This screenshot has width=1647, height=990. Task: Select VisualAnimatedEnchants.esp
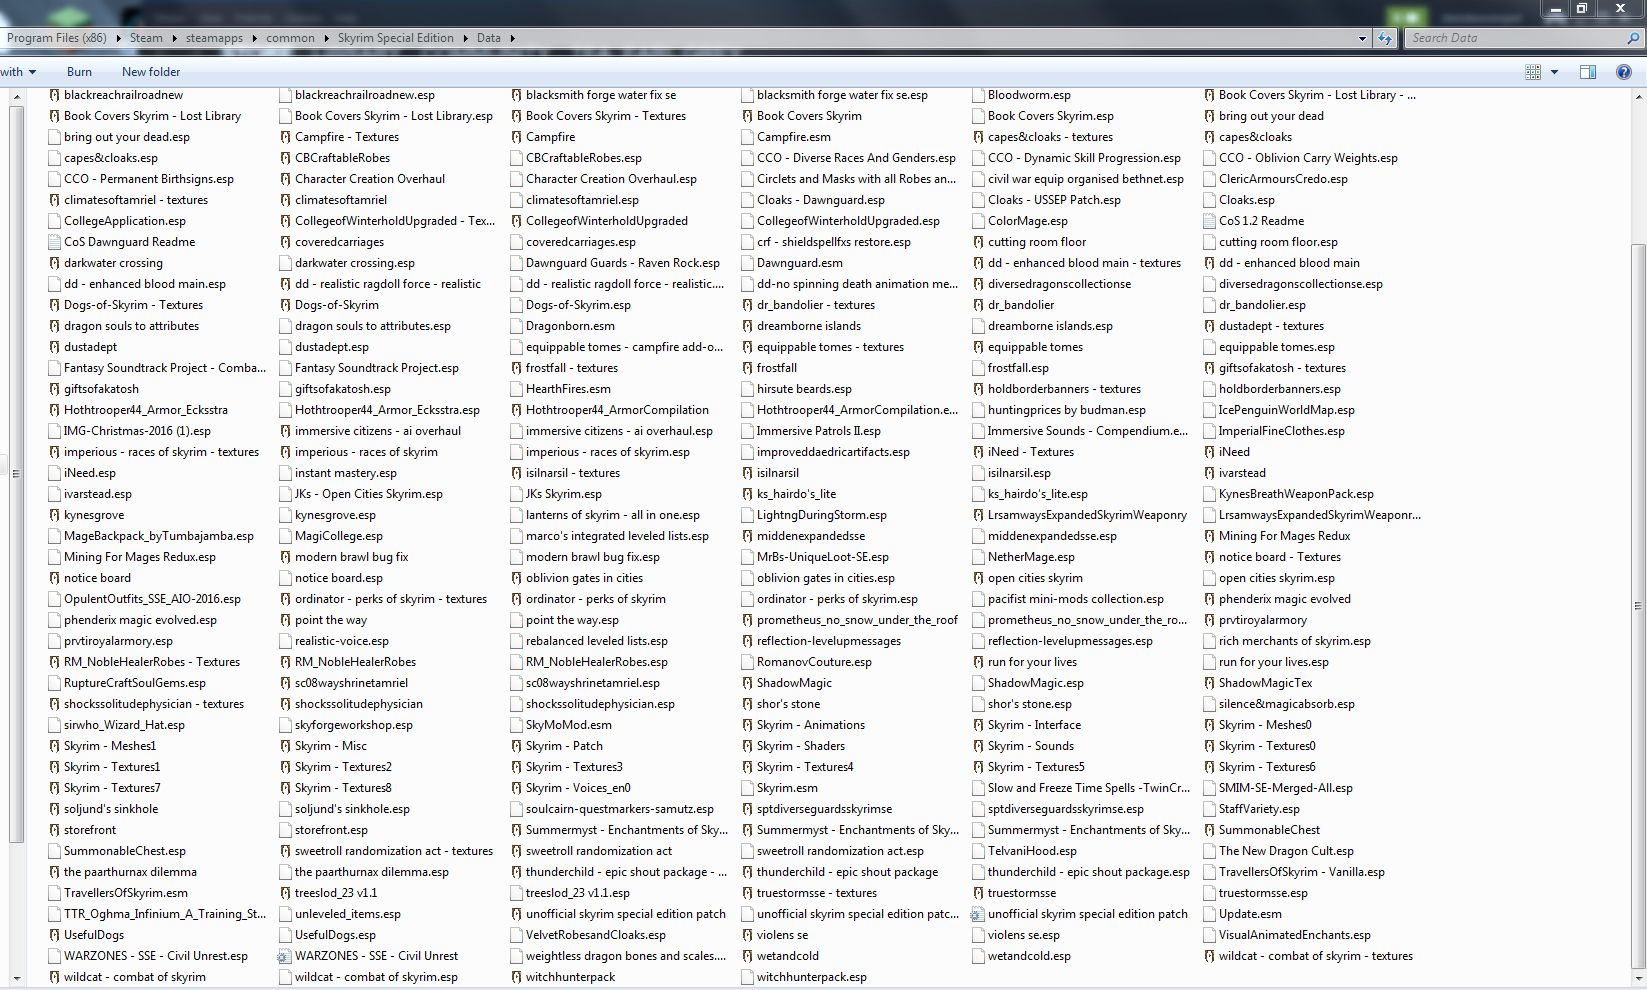pyautogui.click(x=1294, y=935)
